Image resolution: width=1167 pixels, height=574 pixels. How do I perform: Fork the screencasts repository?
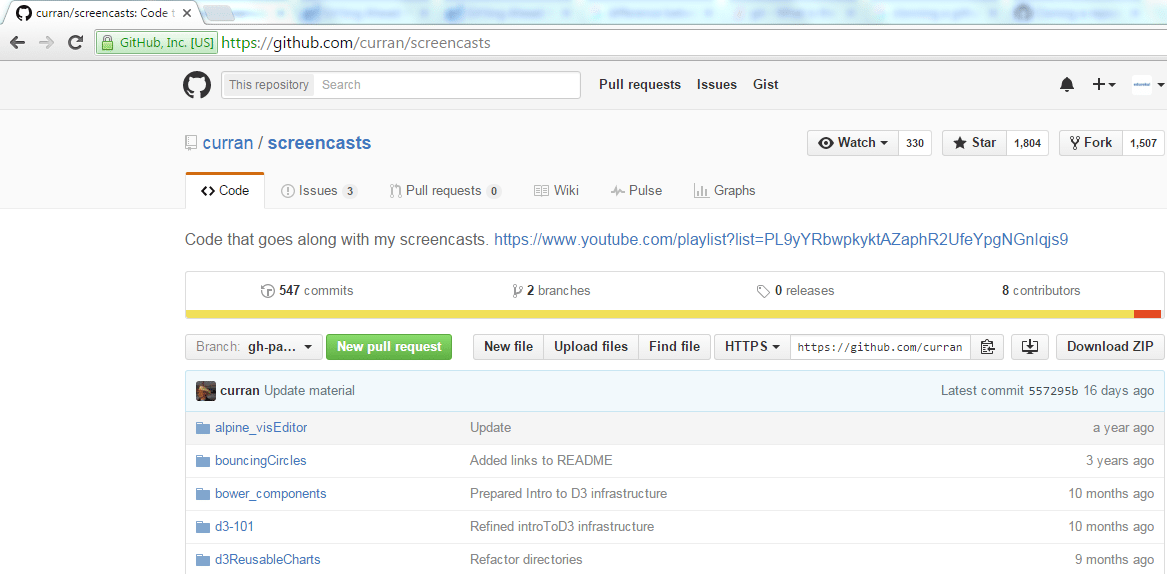click(x=1090, y=143)
